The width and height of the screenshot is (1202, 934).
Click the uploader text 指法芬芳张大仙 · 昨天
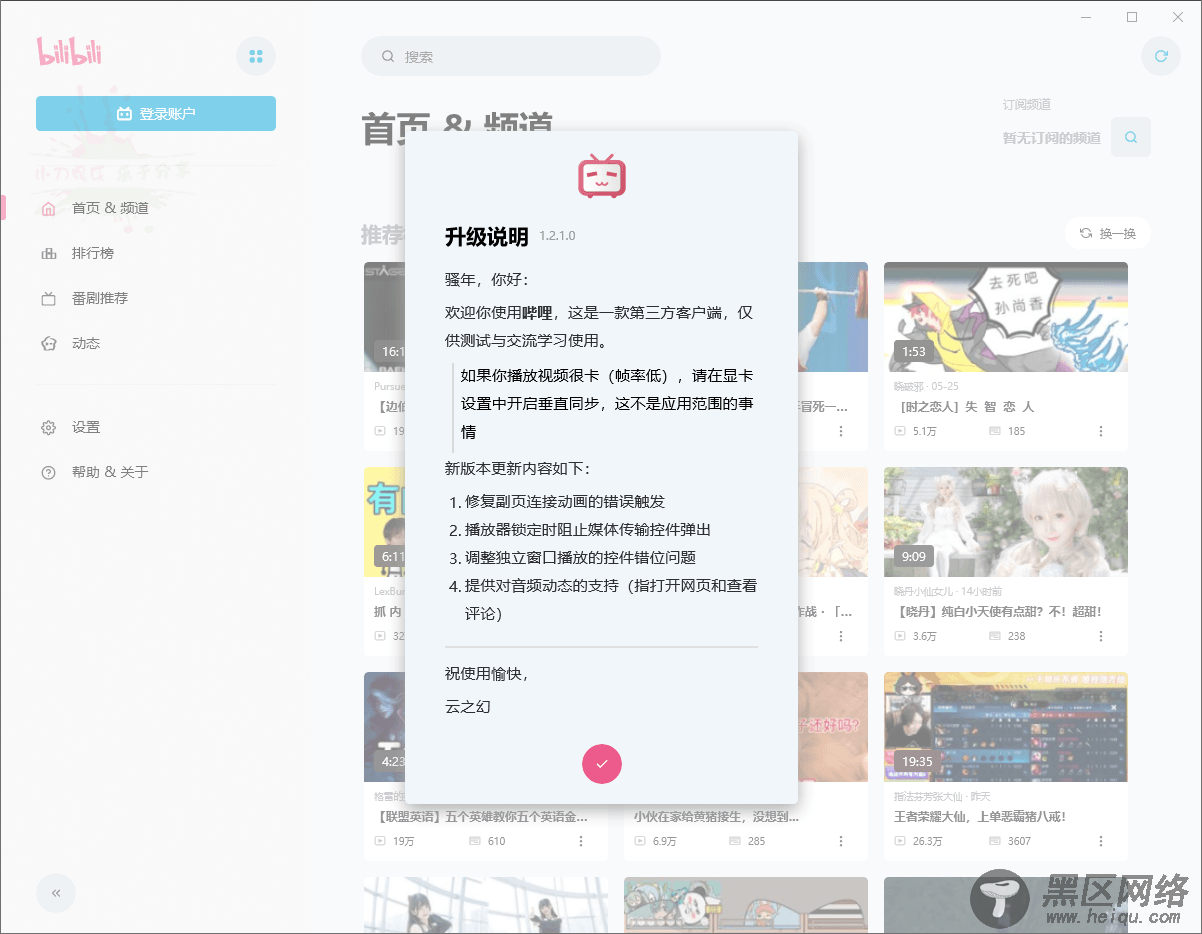(x=942, y=796)
